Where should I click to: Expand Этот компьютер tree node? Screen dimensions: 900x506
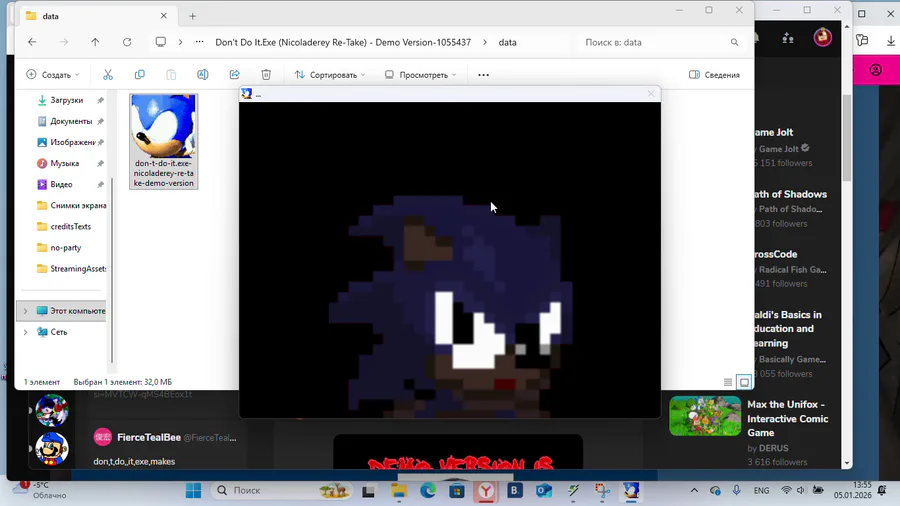(25, 311)
